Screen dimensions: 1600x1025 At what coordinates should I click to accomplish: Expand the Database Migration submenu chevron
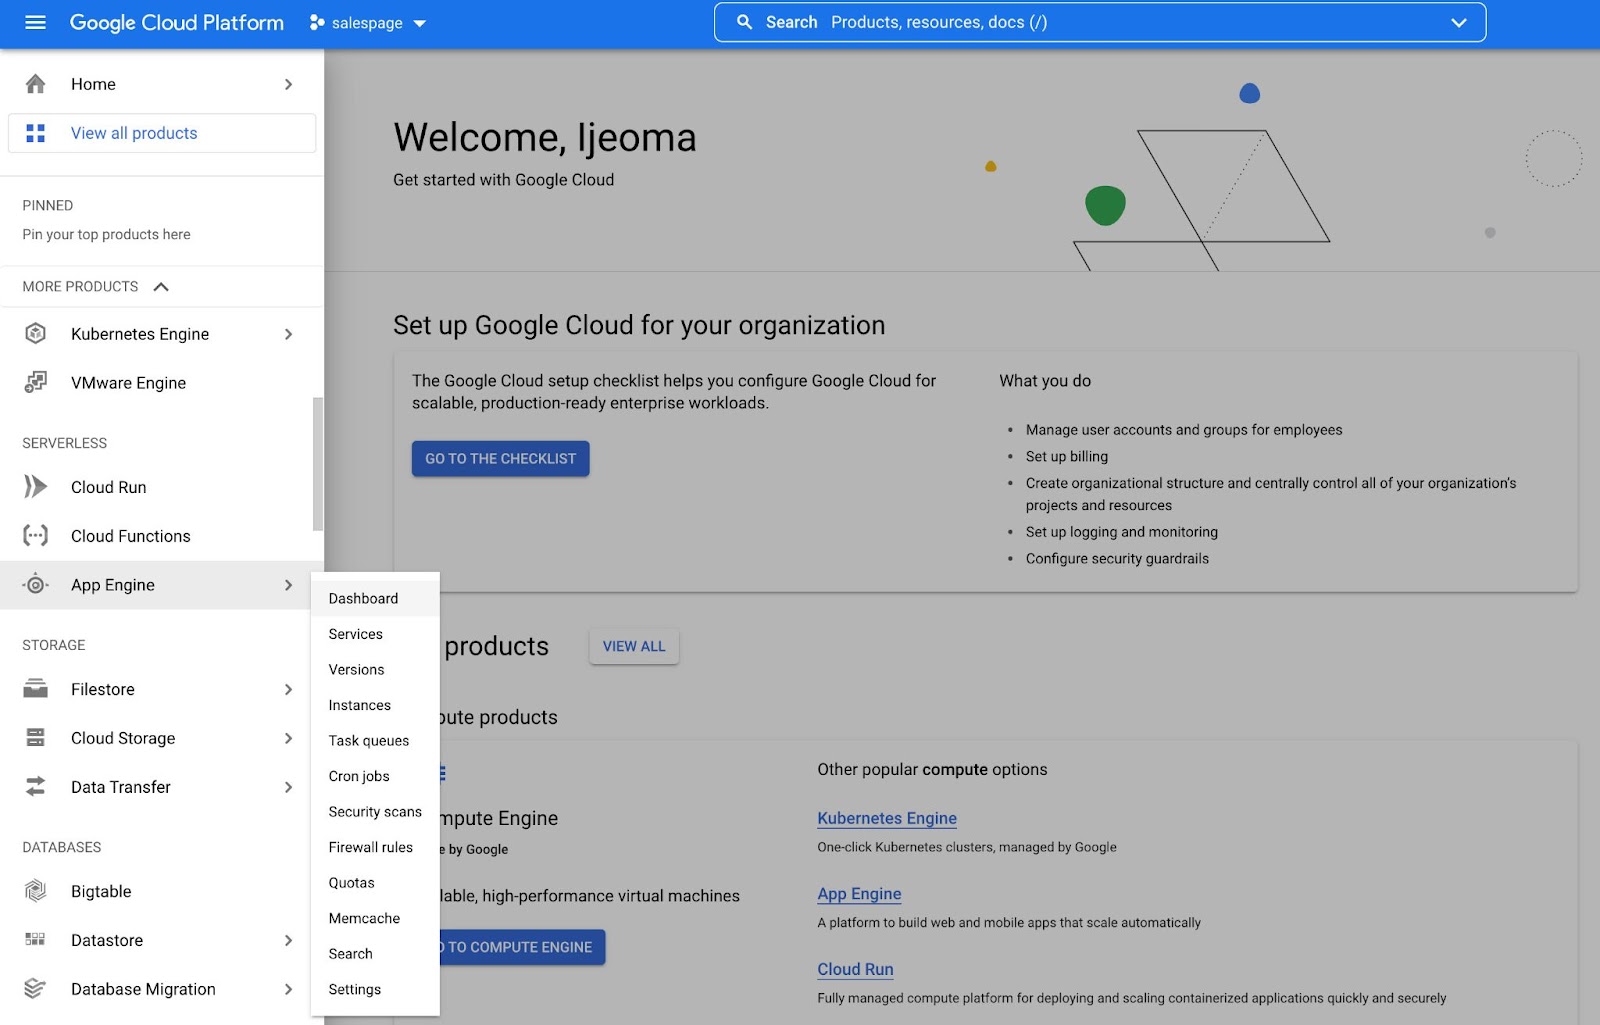(288, 989)
